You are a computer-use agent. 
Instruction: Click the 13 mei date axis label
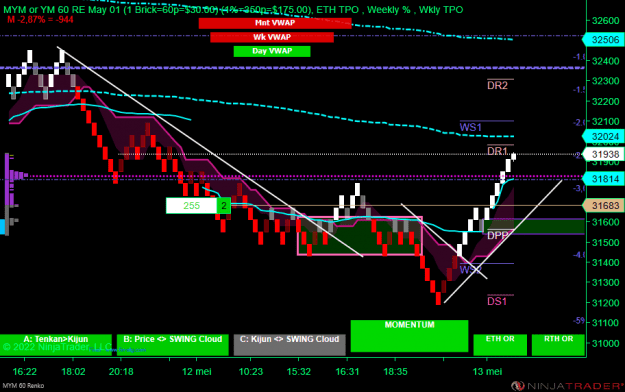point(487,372)
